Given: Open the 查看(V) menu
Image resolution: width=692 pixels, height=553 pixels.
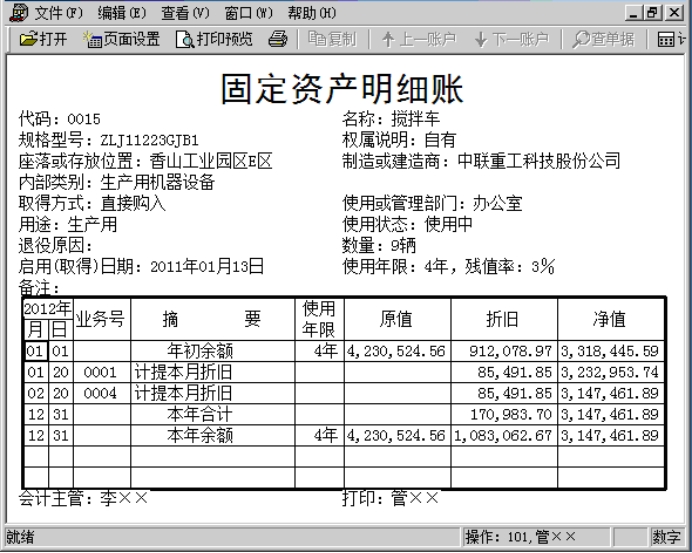Looking at the screenshot, I should (x=186, y=13).
